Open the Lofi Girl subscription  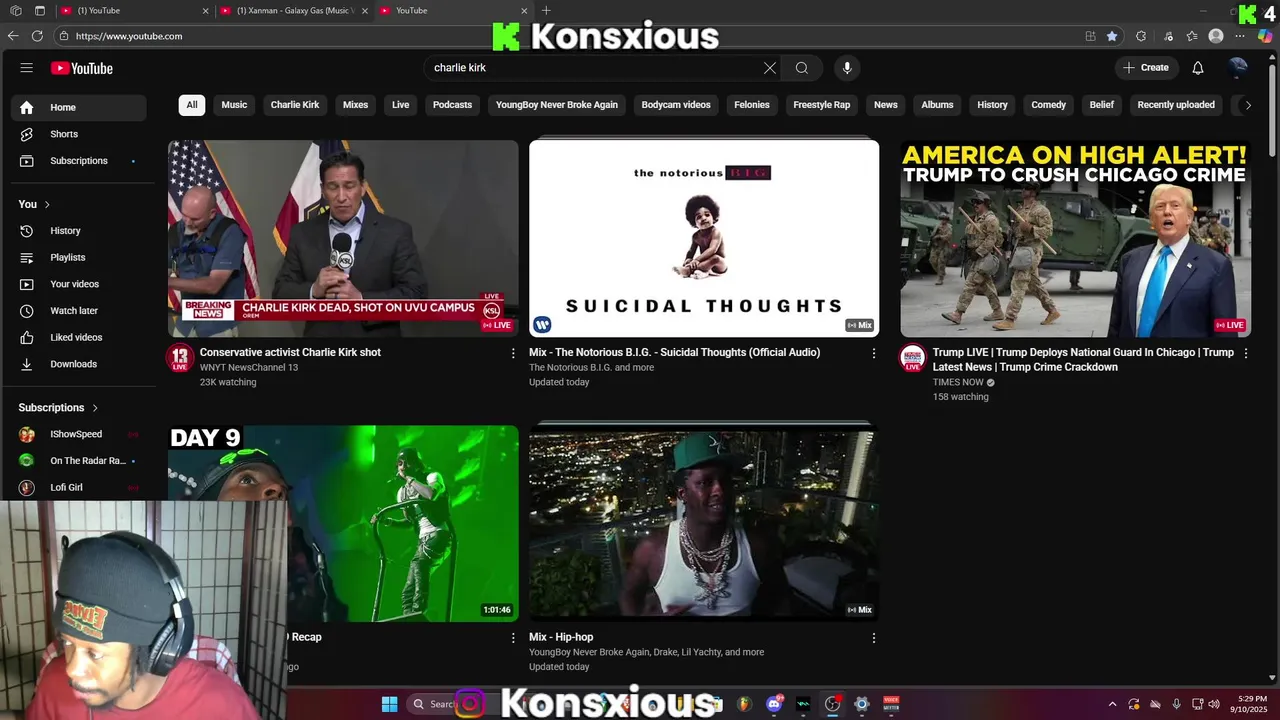(79, 487)
